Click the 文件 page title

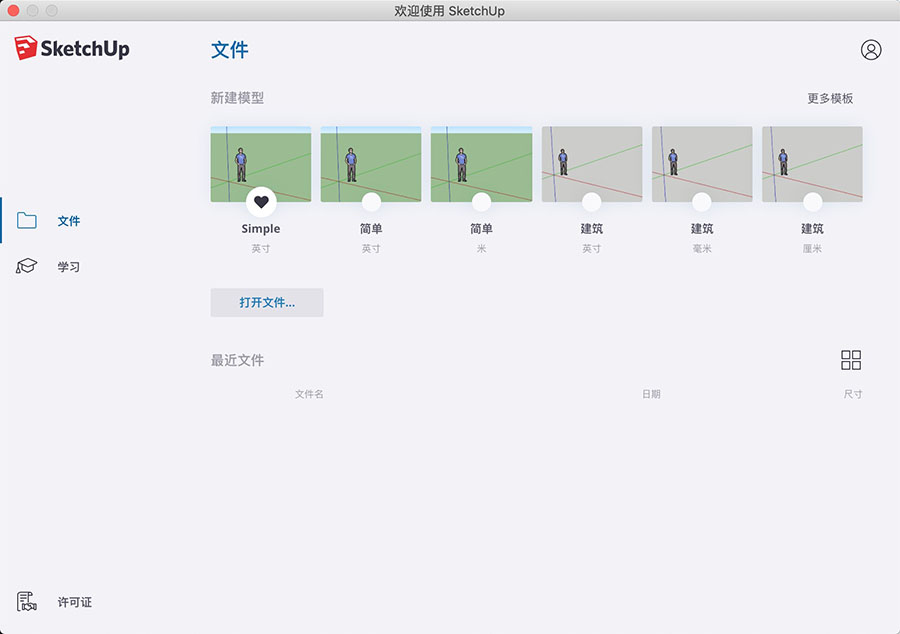click(230, 50)
